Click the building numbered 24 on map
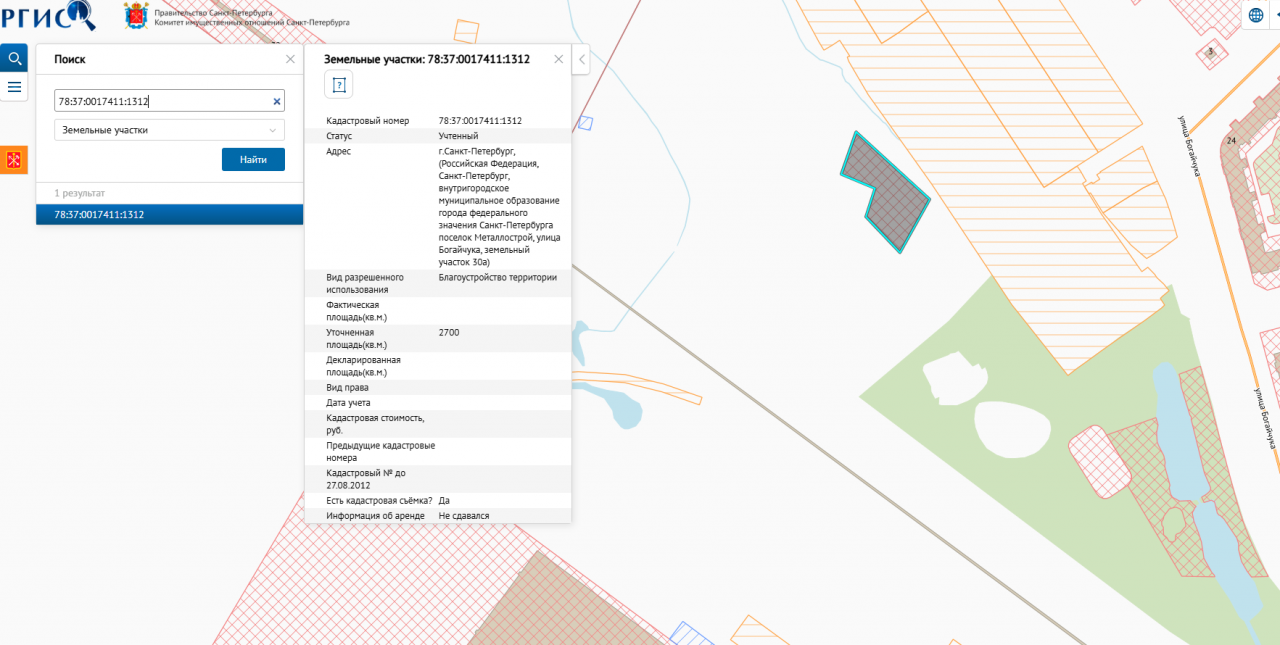1280x645 pixels. [x=1240, y=170]
